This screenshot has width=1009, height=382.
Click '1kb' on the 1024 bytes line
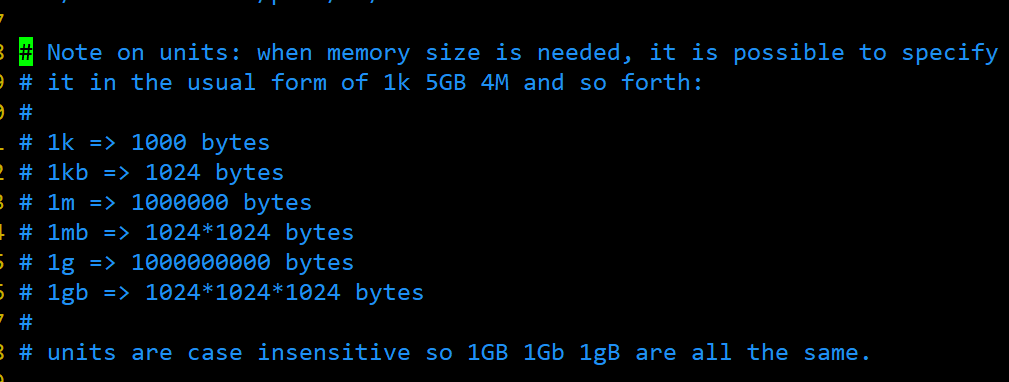click(x=68, y=172)
